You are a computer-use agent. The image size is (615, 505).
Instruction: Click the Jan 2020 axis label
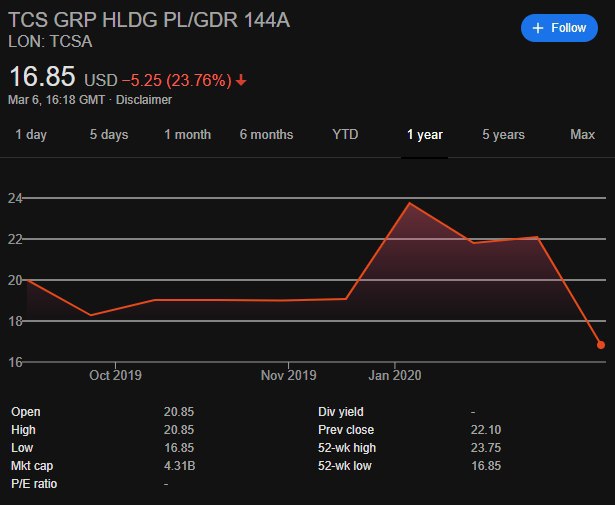point(395,375)
